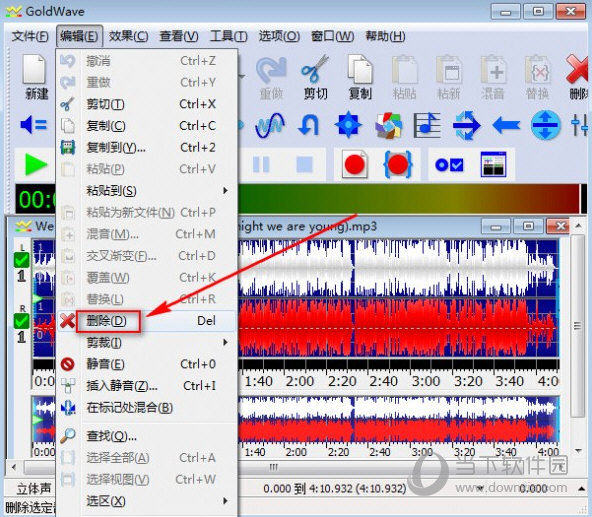Choose 查找(Q)... menu entry
The image size is (592, 517).
click(147, 436)
